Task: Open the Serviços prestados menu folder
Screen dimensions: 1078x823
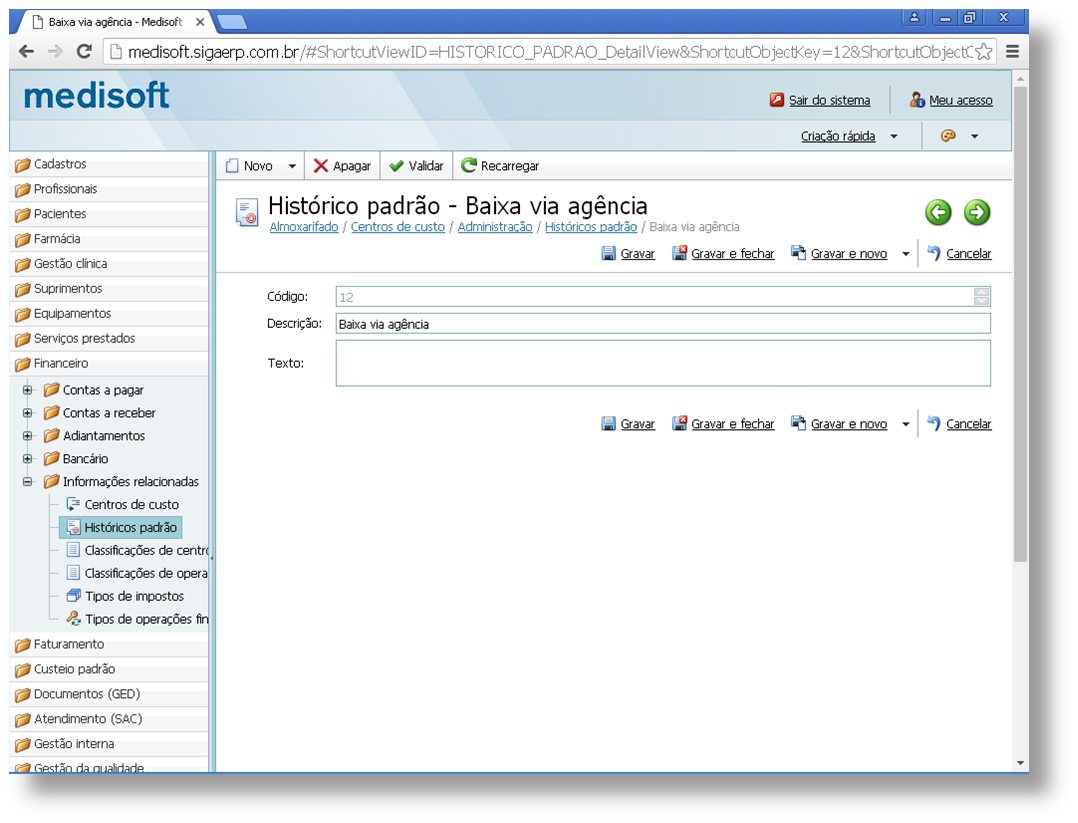Action: (x=109, y=338)
